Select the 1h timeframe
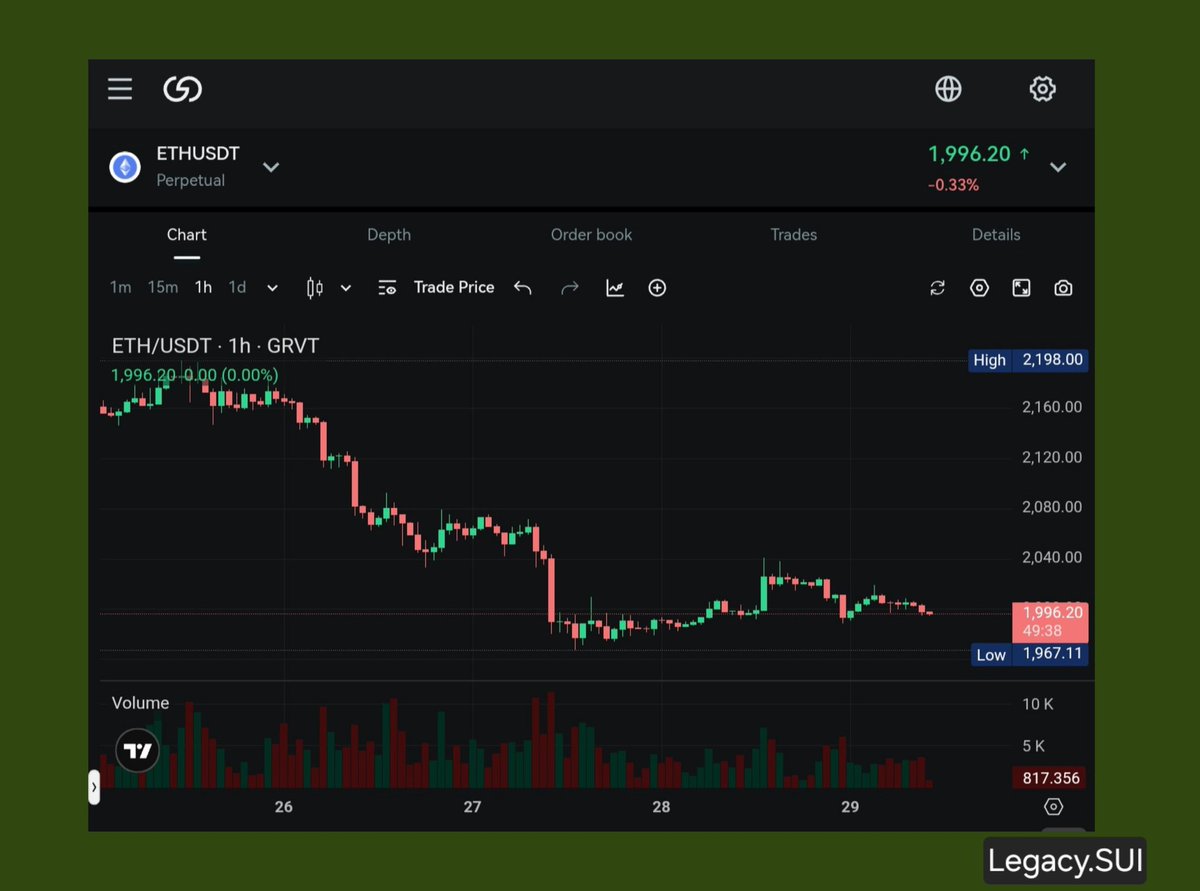This screenshot has width=1200, height=891. pyautogui.click(x=203, y=288)
